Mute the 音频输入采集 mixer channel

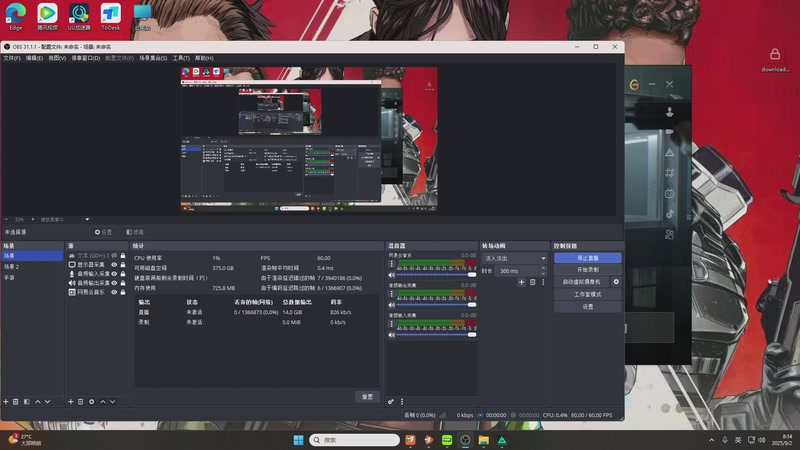[392, 335]
